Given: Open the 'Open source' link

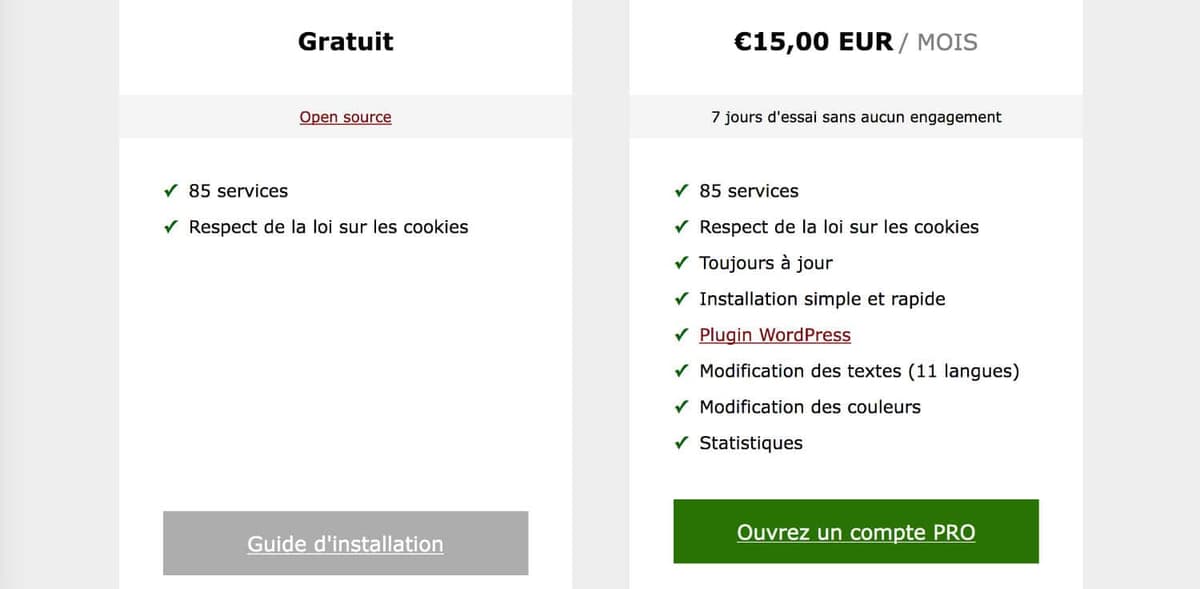Looking at the screenshot, I should tap(345, 117).
